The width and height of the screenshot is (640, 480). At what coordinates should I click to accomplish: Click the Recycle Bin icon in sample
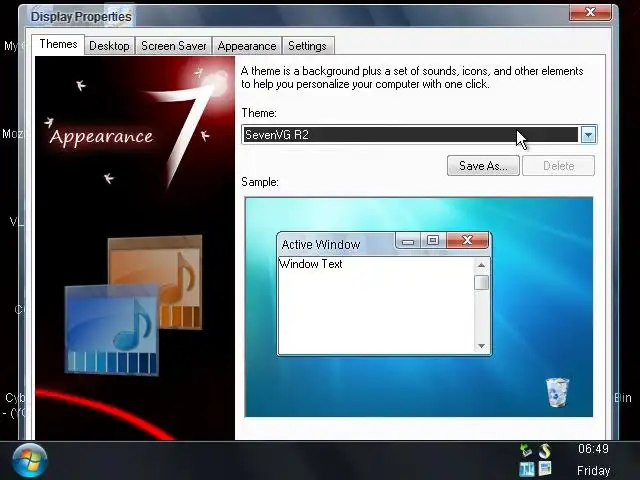(x=557, y=392)
